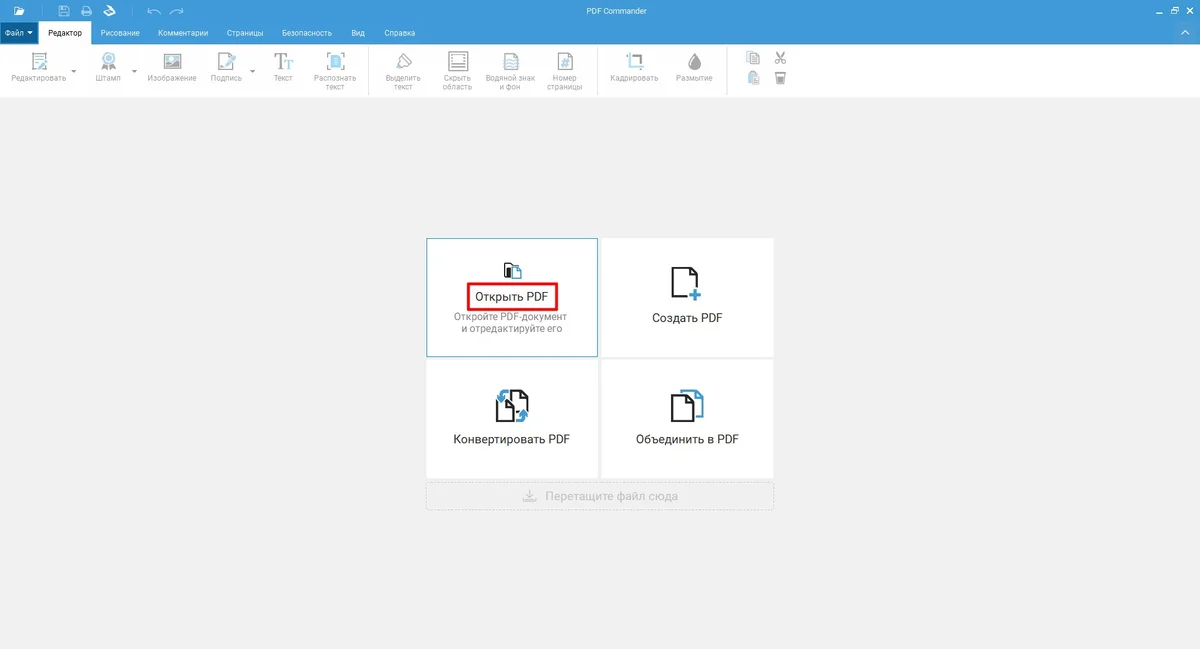
Task: Select the Кадрировать crop tool
Action: point(634,68)
